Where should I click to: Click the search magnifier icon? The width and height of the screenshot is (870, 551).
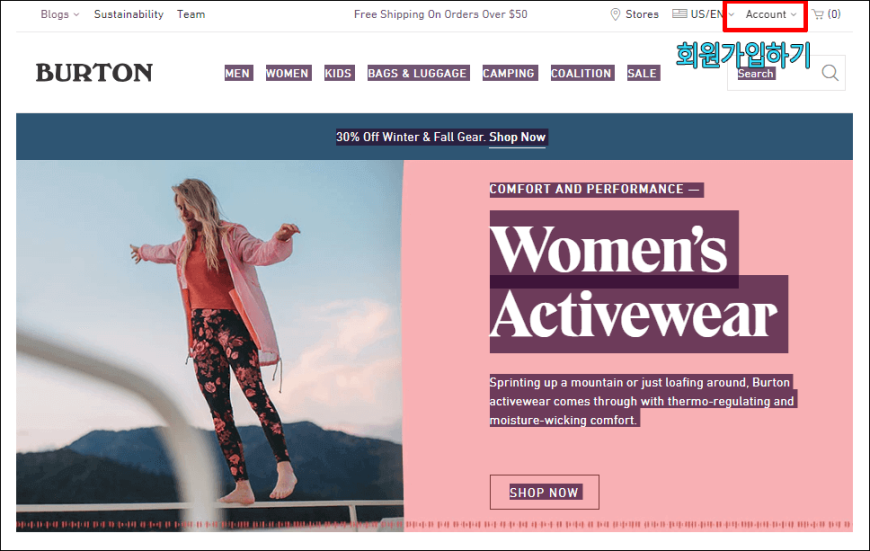(x=830, y=73)
